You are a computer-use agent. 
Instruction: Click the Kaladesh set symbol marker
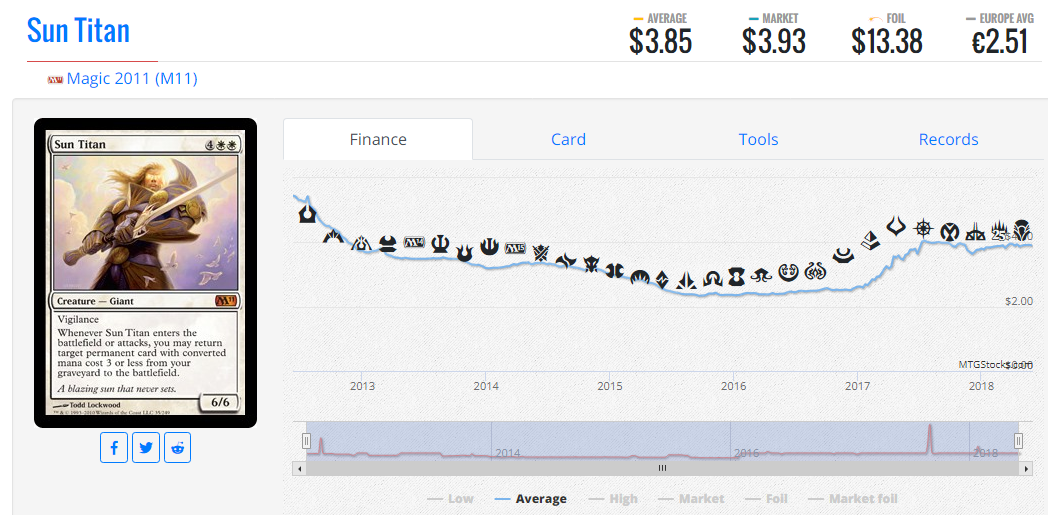[789, 271]
